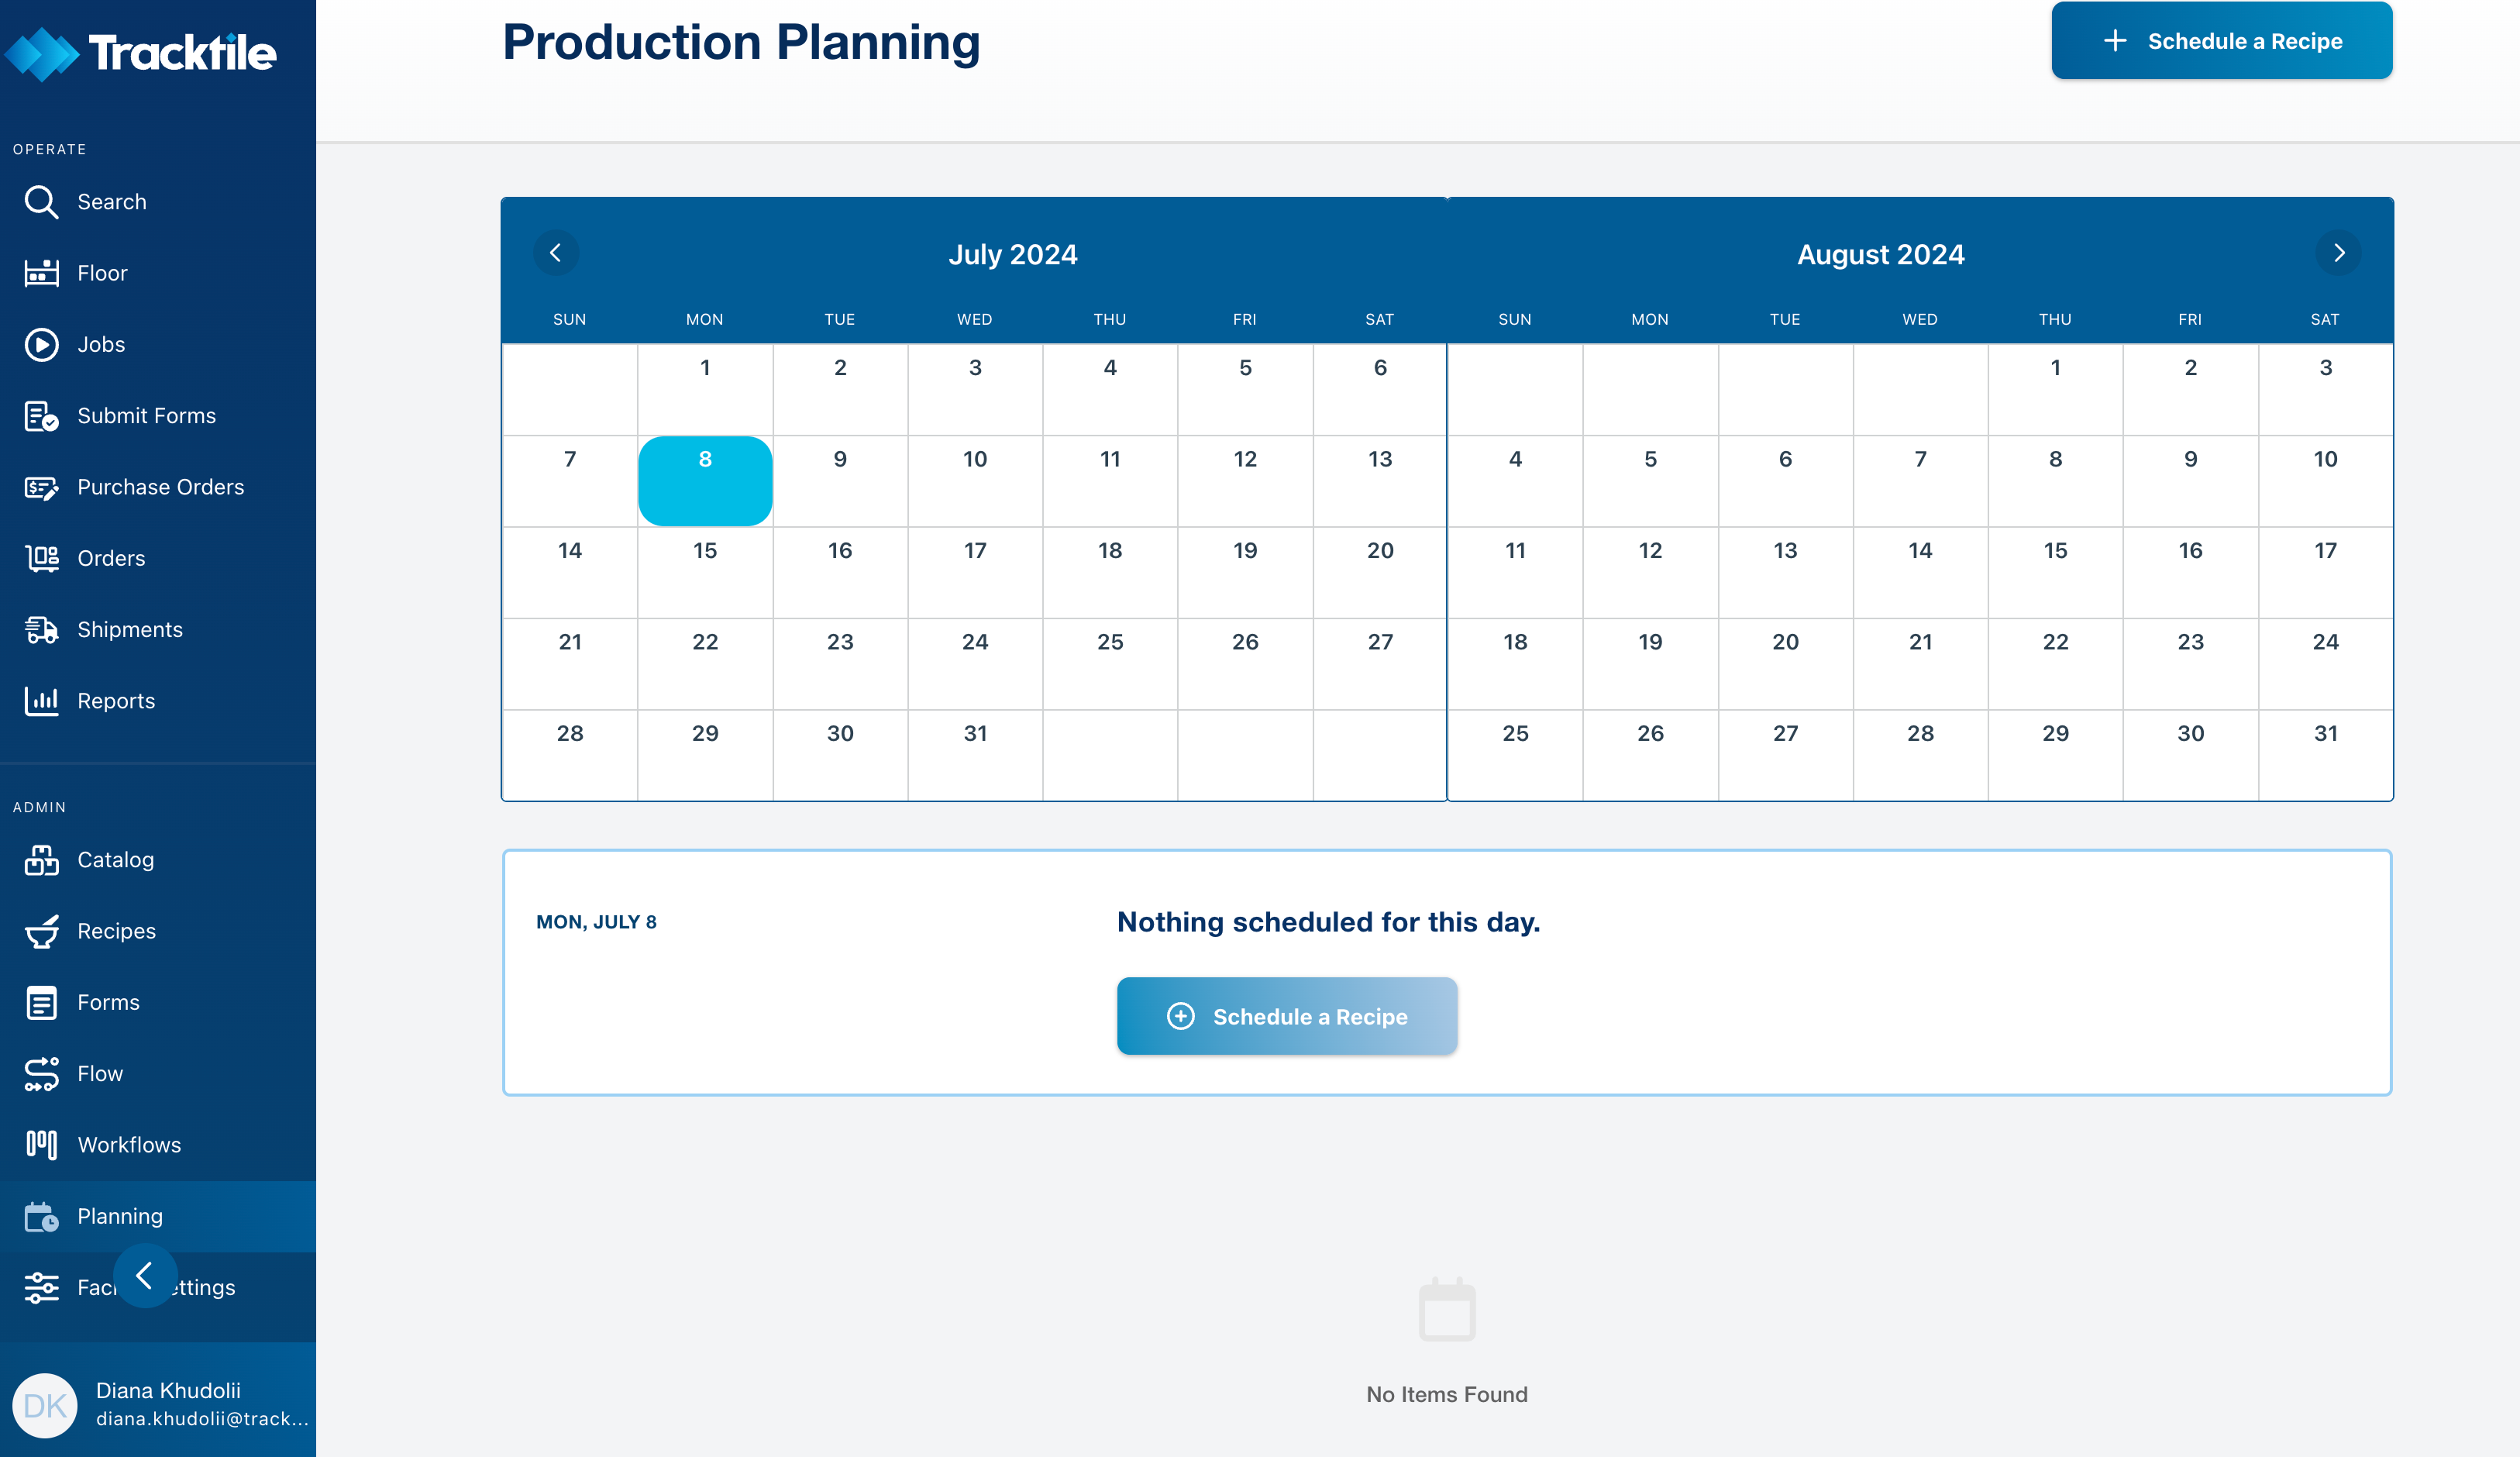
Task: Open the Purchase Orders icon
Action: (41, 487)
